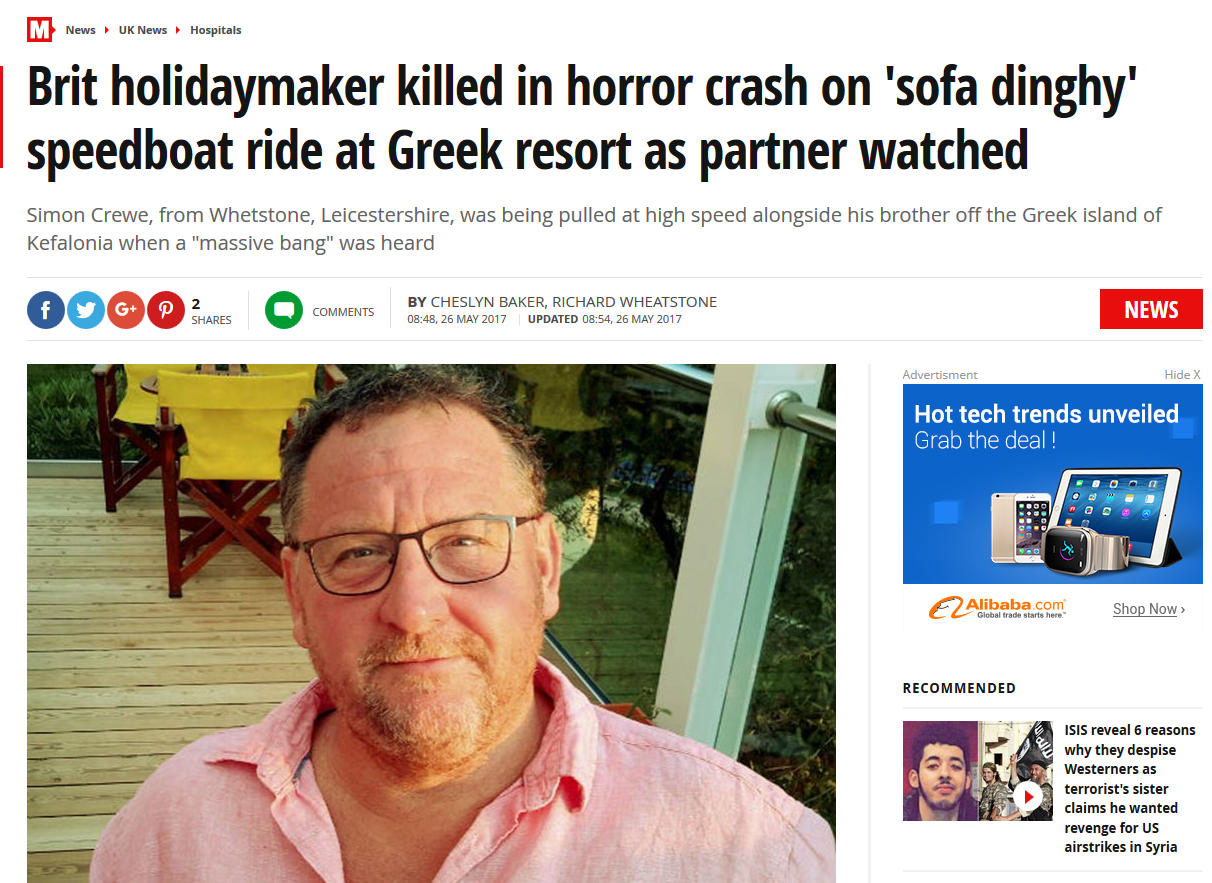
Task: Share article via Google+ icon
Action: click(126, 310)
